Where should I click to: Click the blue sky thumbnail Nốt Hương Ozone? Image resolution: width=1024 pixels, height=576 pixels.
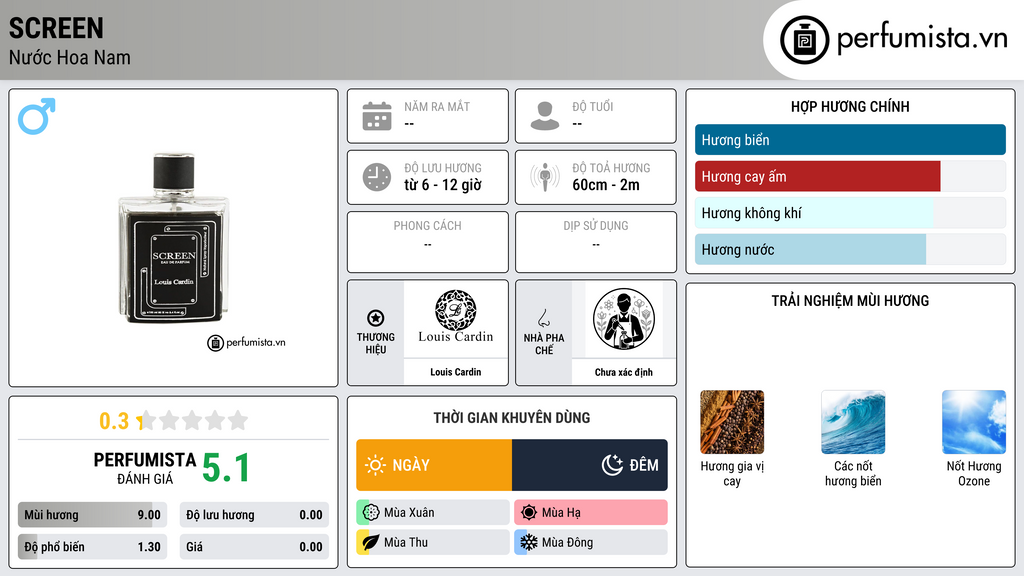click(x=974, y=422)
